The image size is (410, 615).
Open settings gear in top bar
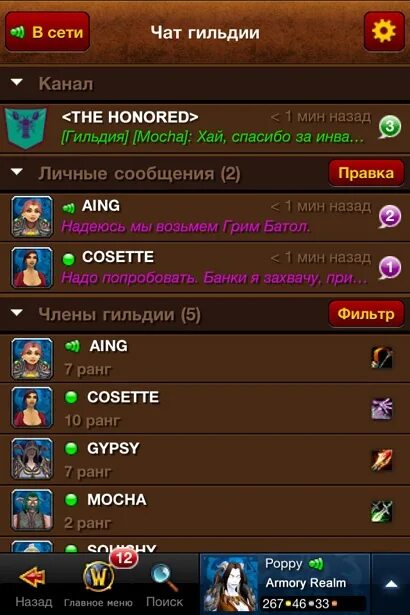click(x=384, y=31)
